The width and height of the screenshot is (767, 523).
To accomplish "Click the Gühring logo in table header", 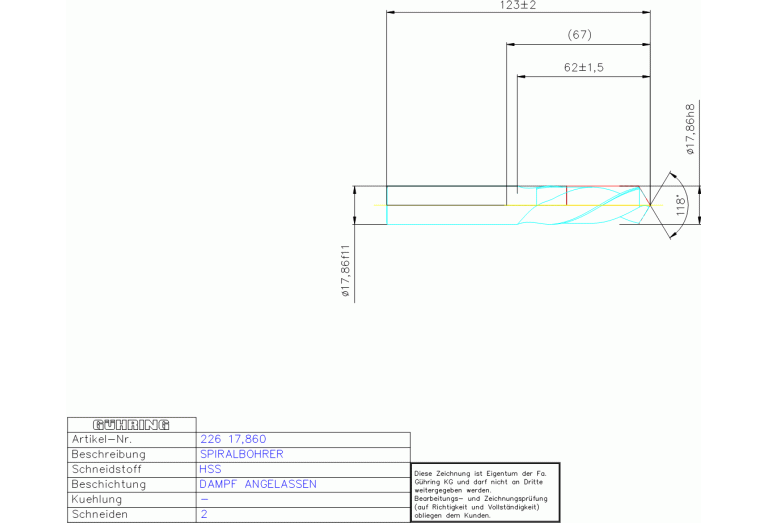I will [131, 424].
